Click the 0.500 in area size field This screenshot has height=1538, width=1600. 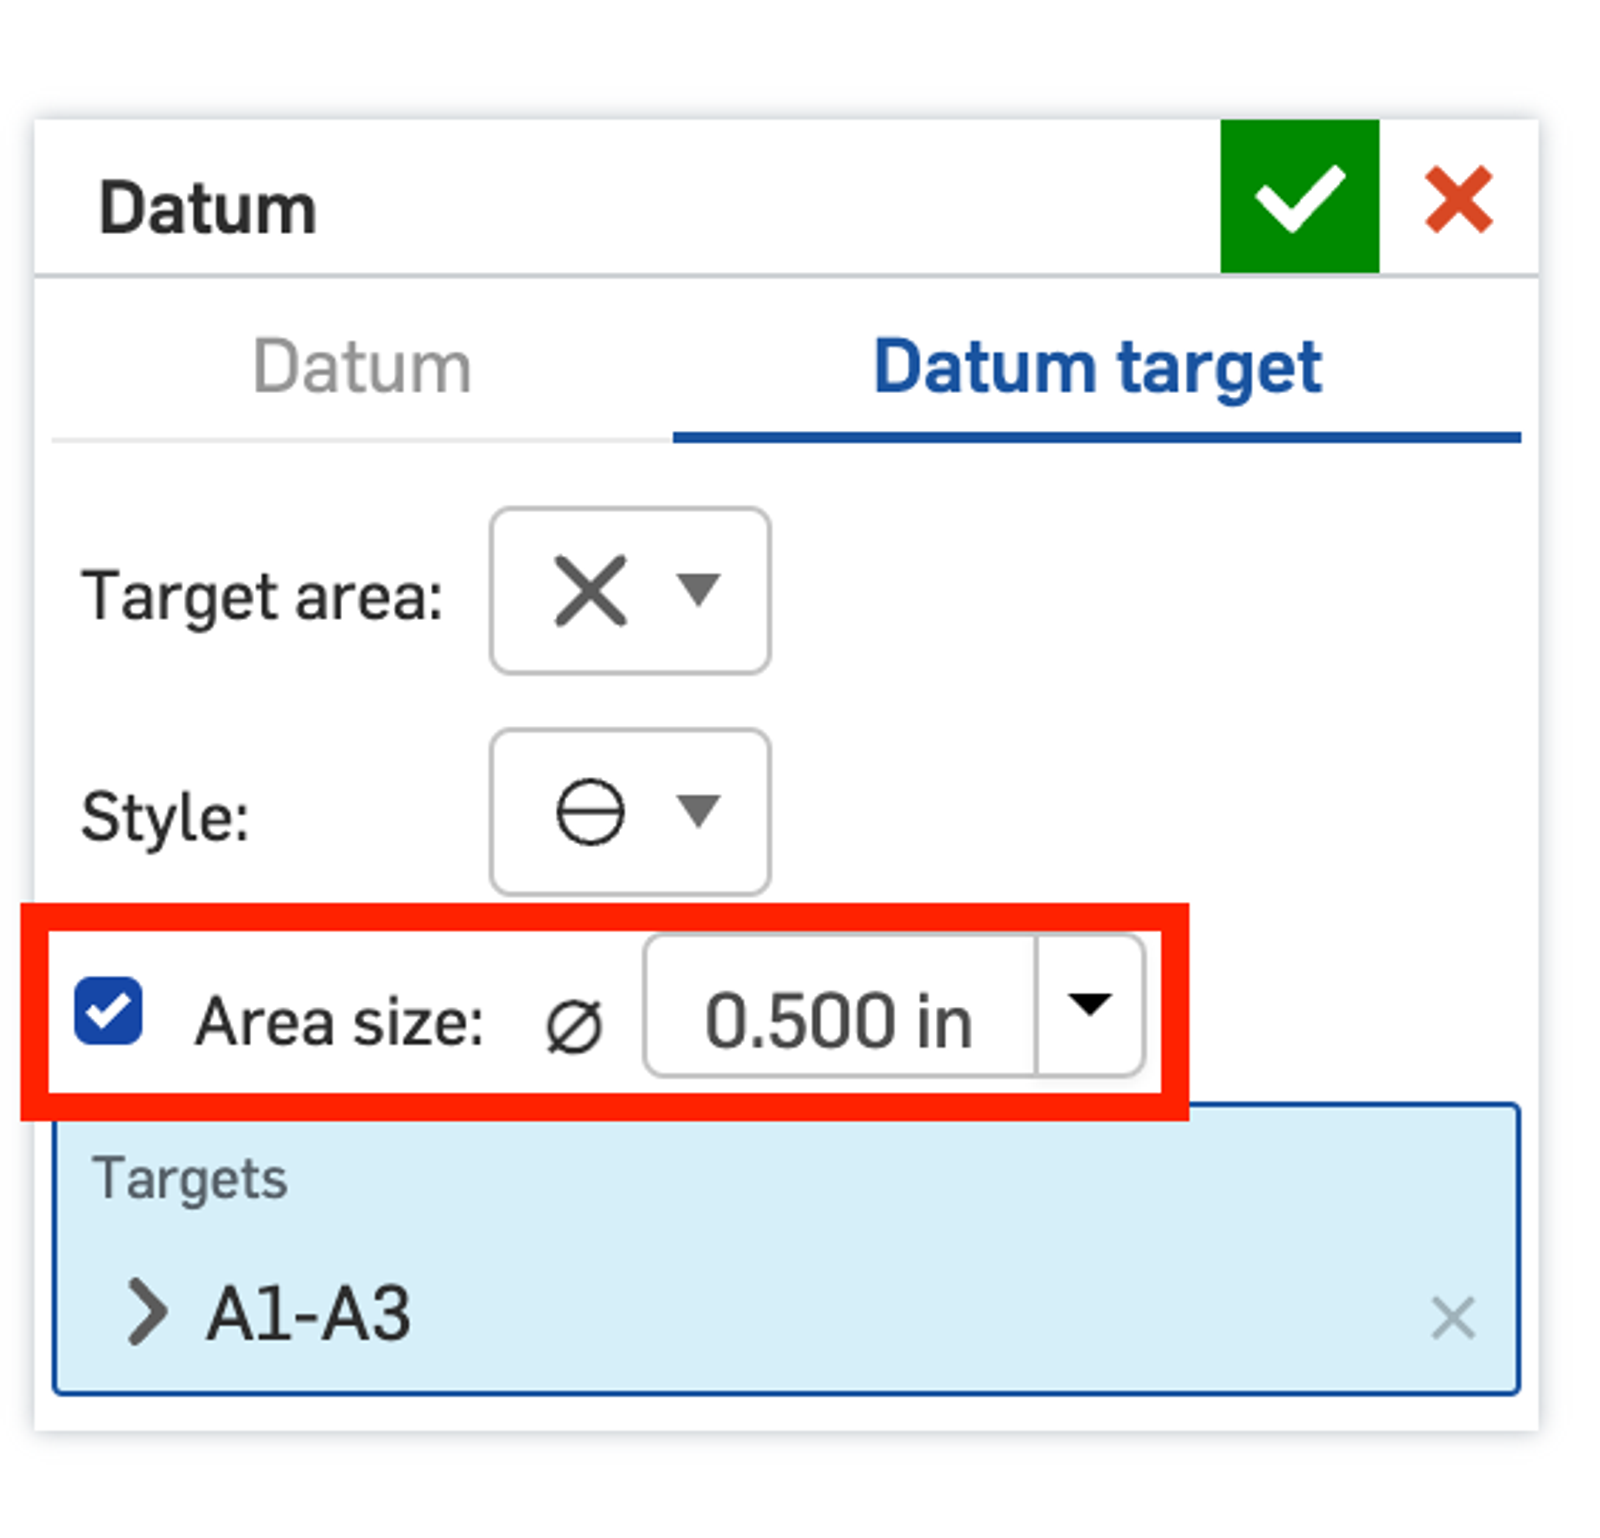[x=838, y=1022]
